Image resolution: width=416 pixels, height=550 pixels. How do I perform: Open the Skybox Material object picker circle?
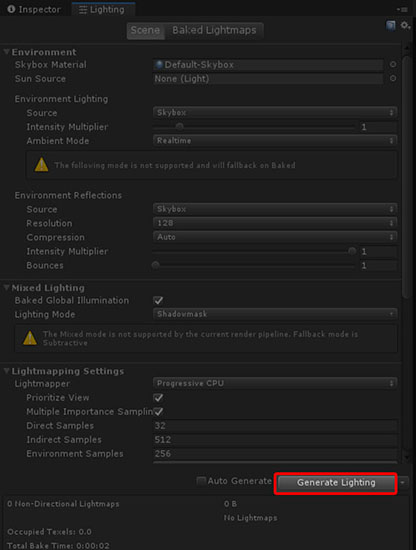[x=393, y=65]
